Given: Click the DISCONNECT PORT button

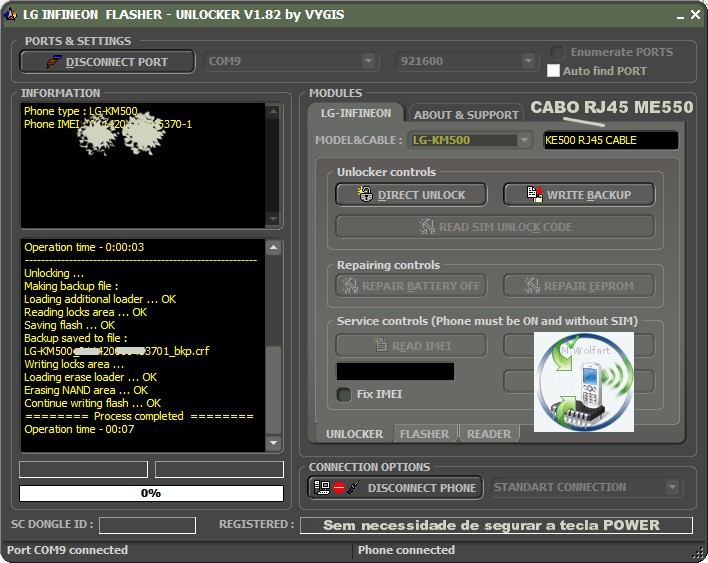Looking at the screenshot, I should [107, 62].
